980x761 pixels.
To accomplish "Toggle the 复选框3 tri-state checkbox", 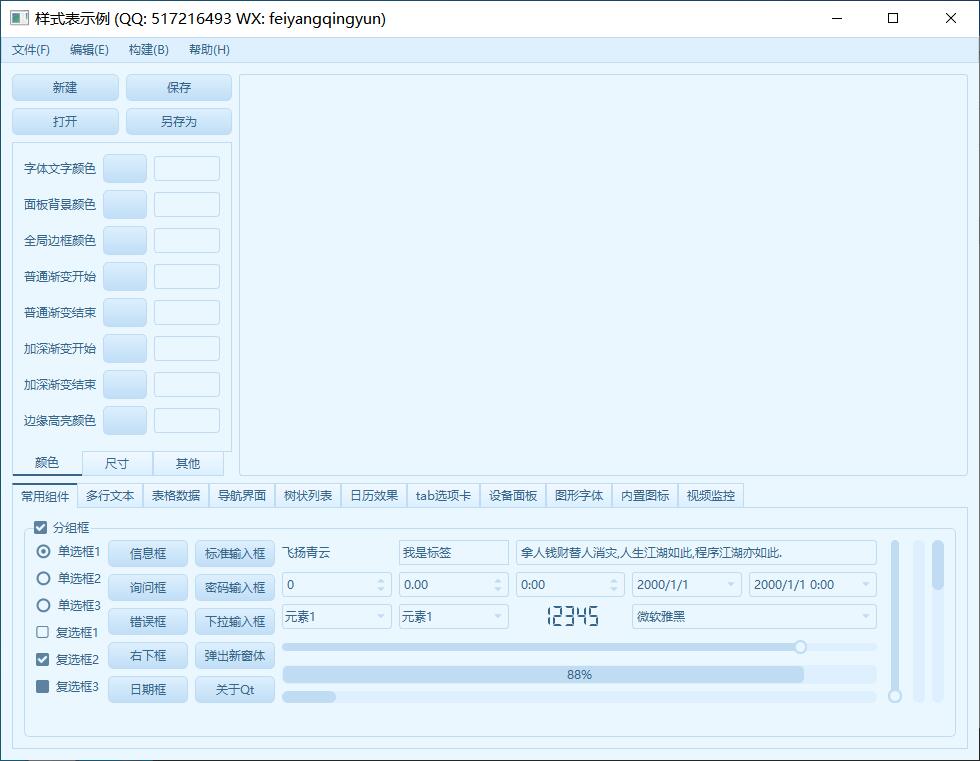I will pyautogui.click(x=42, y=687).
